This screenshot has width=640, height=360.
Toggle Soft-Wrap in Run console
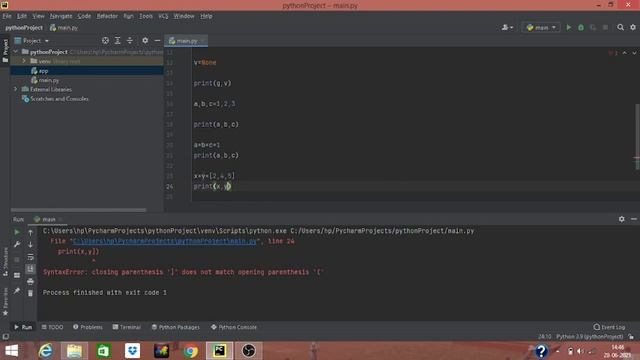31,257
